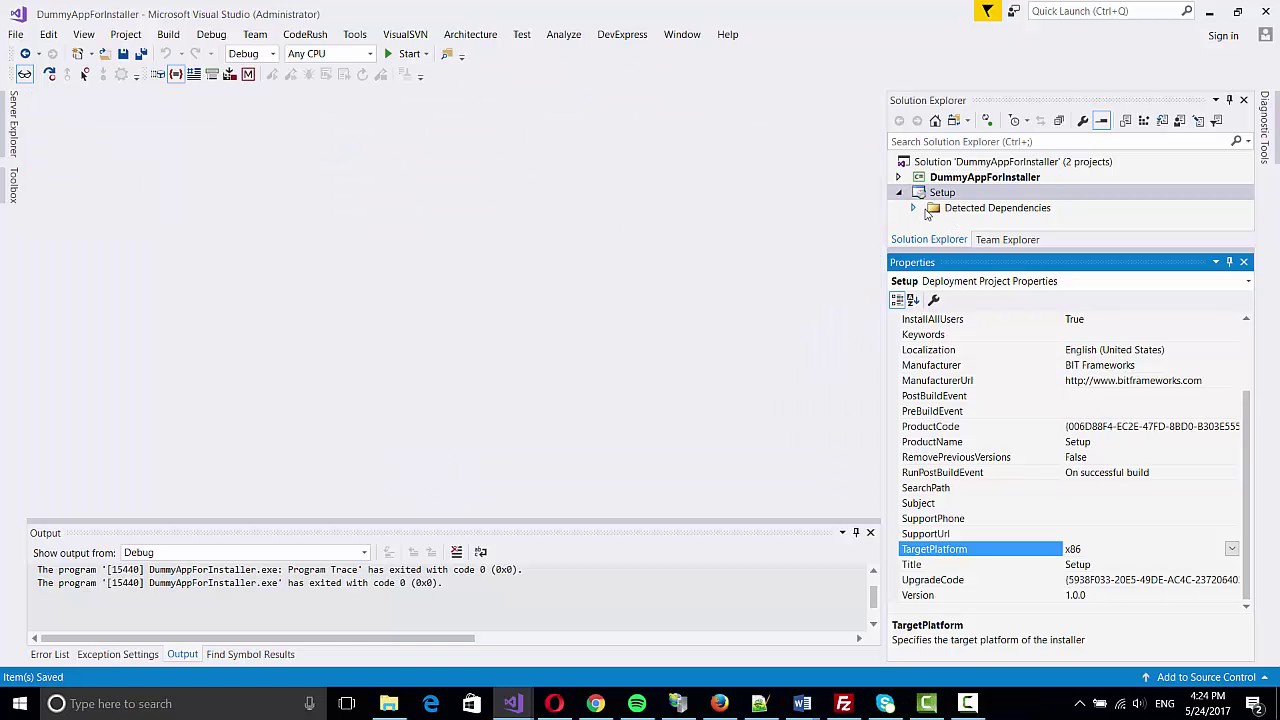Image resolution: width=1280 pixels, height=720 pixels.
Task: Click the Property Pages wrench in Properties
Action: click(x=934, y=300)
